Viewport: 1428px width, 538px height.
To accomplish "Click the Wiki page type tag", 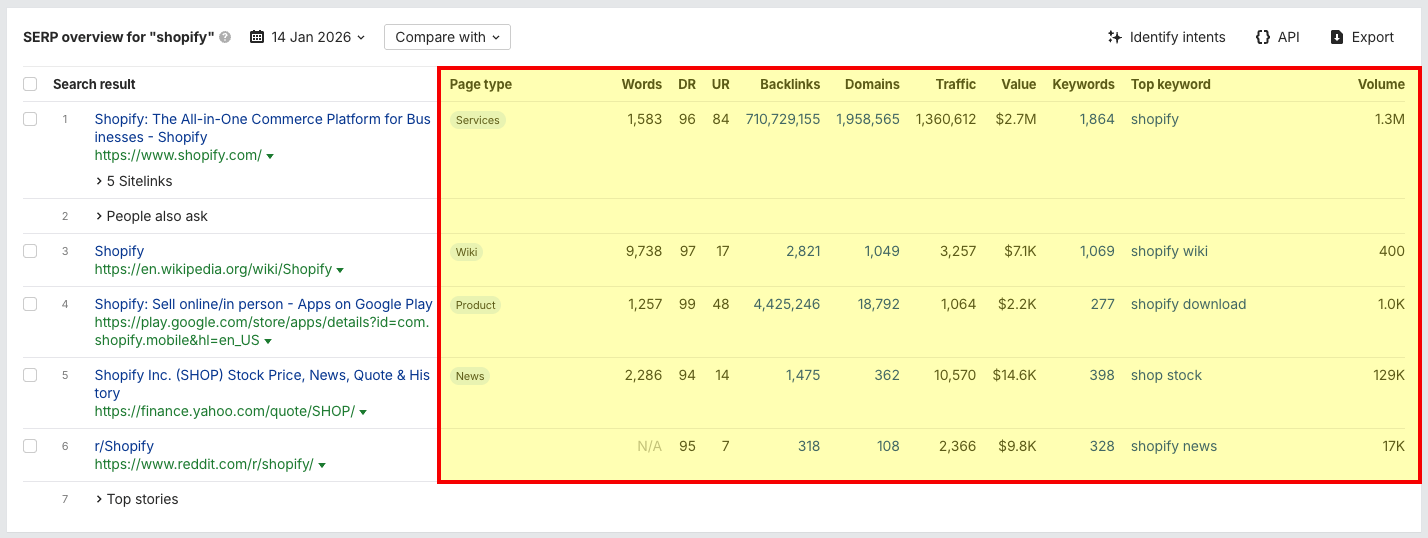I will click(467, 252).
